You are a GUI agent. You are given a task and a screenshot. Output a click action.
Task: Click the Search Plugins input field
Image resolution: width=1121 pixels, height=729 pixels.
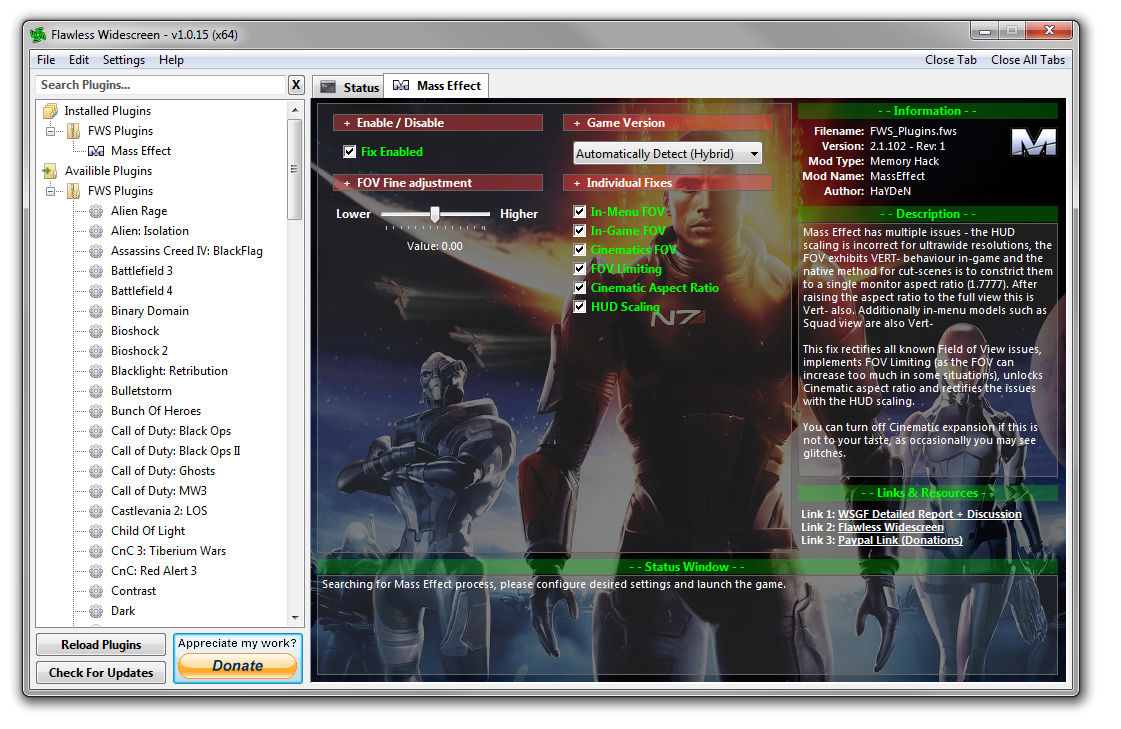pyautogui.click(x=160, y=85)
